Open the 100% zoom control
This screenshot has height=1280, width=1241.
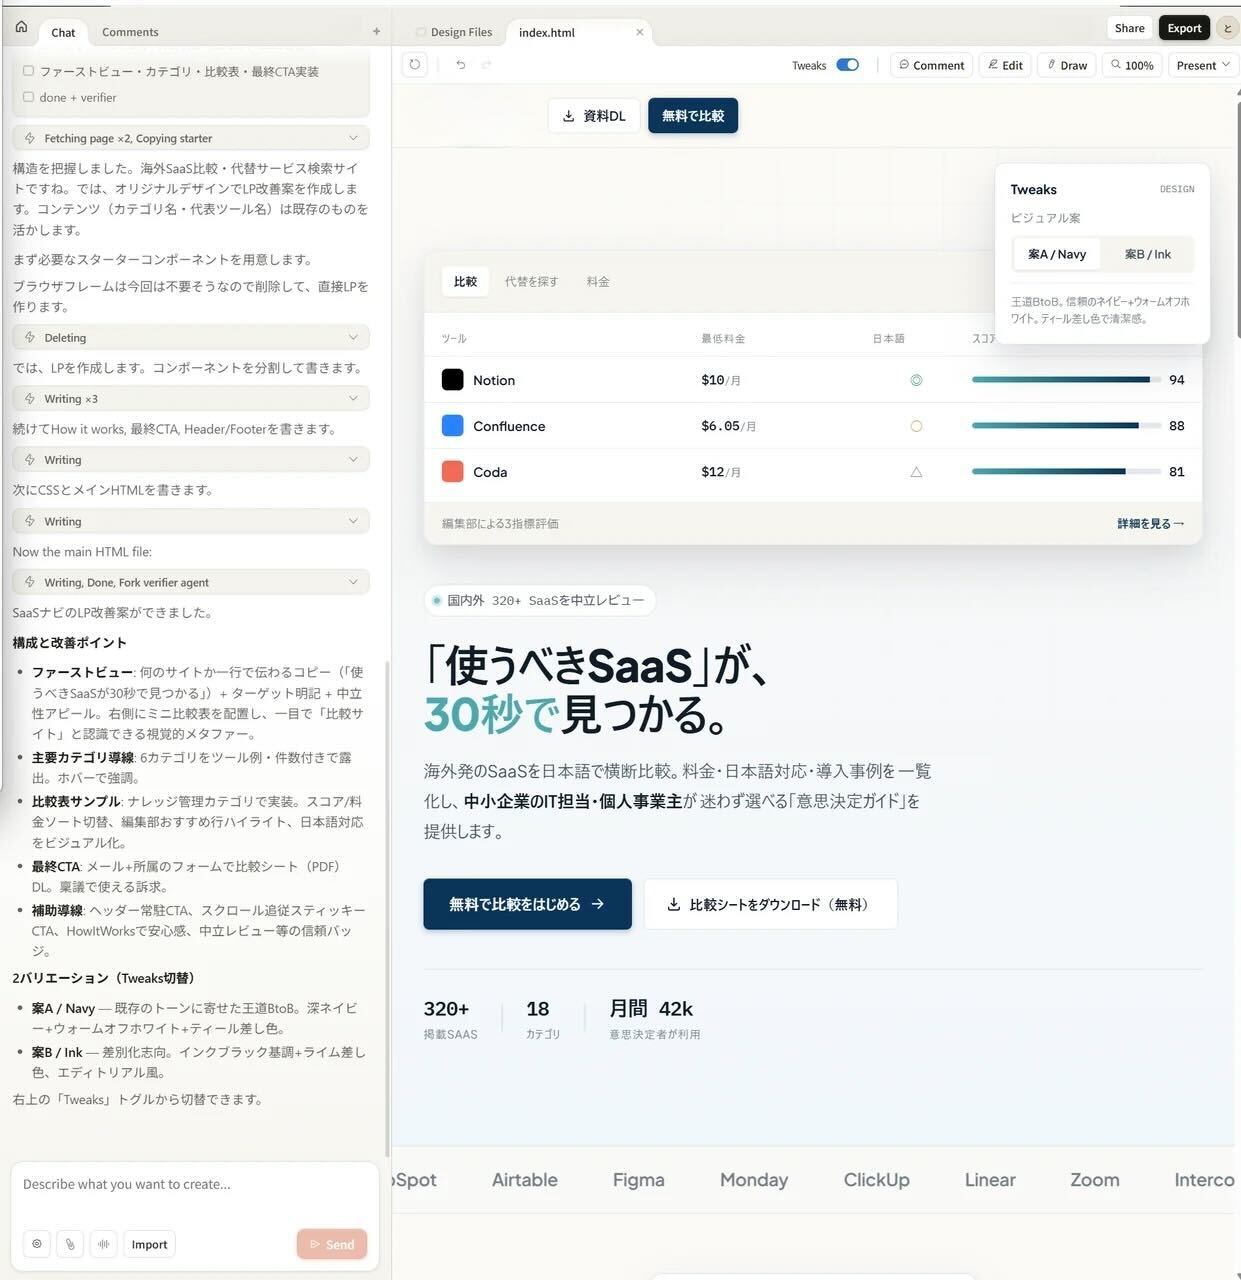(1132, 65)
